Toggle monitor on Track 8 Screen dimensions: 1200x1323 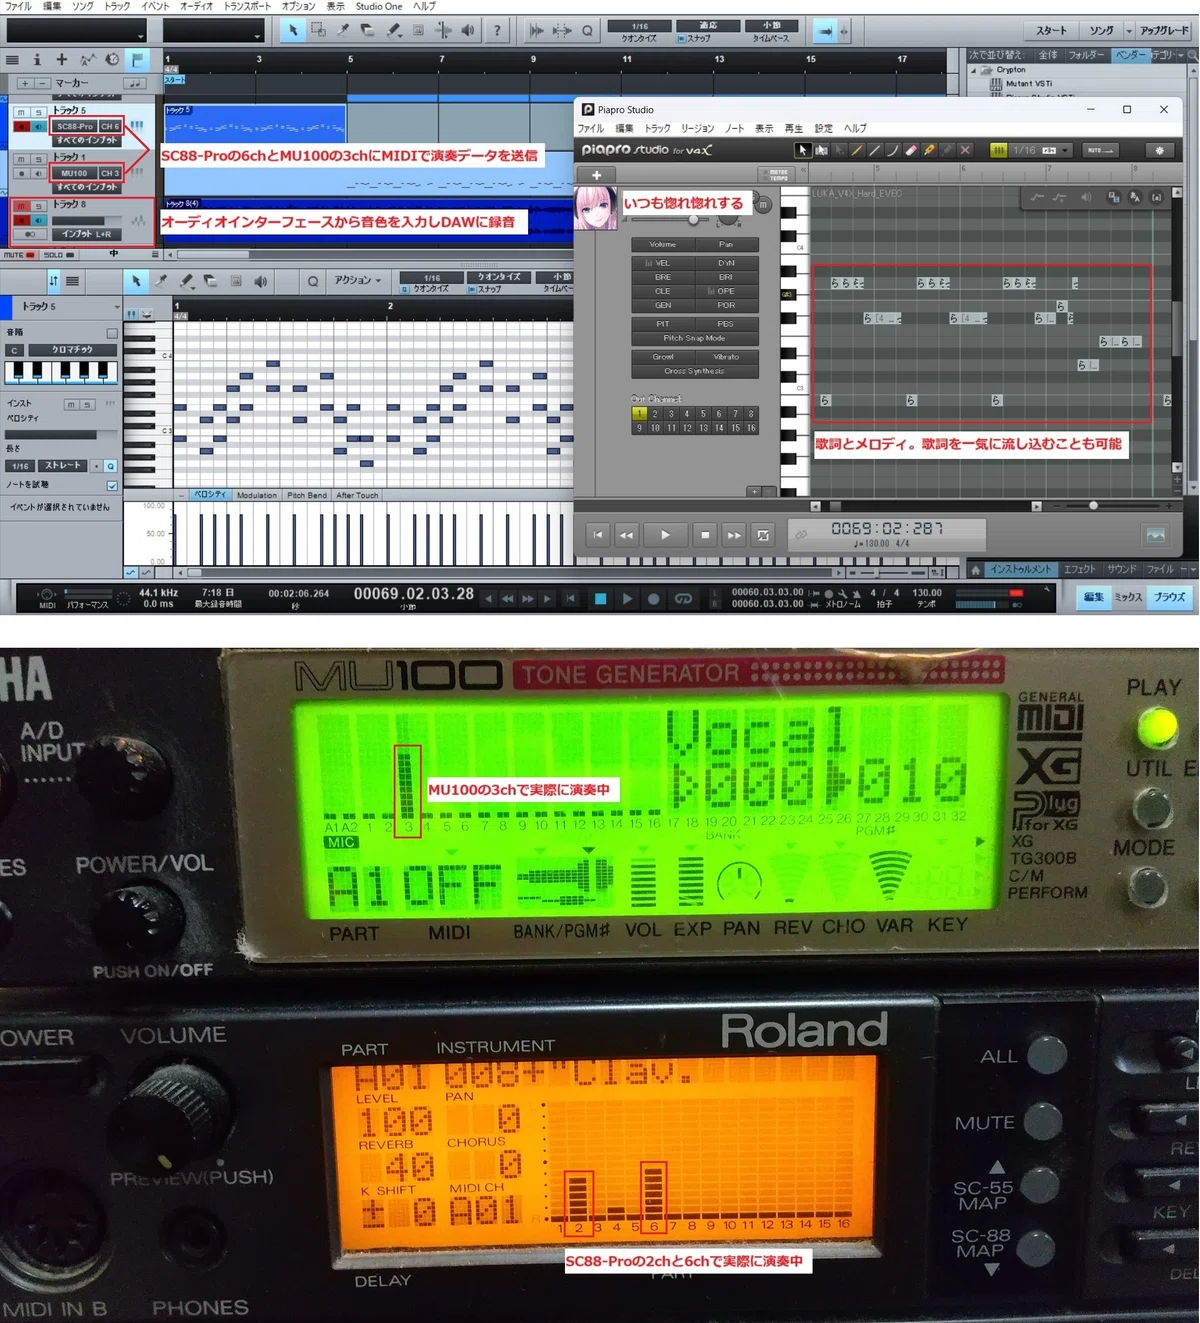coord(38,220)
